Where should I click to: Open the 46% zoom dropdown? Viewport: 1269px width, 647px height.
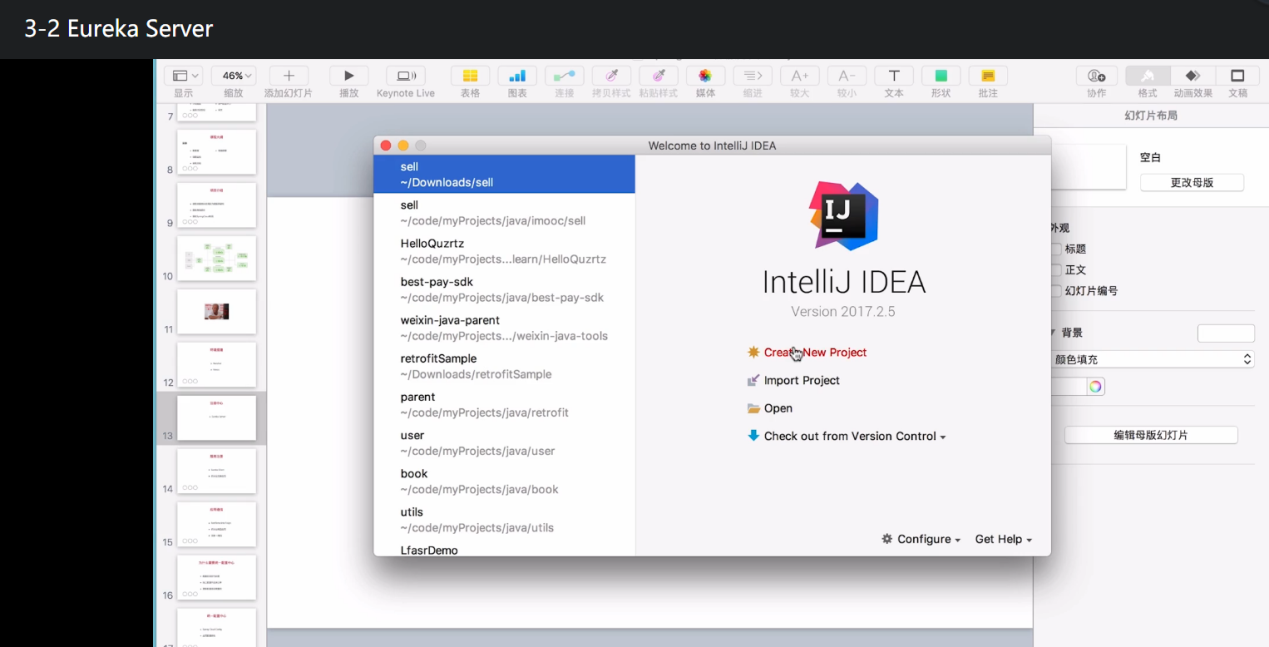(x=233, y=76)
